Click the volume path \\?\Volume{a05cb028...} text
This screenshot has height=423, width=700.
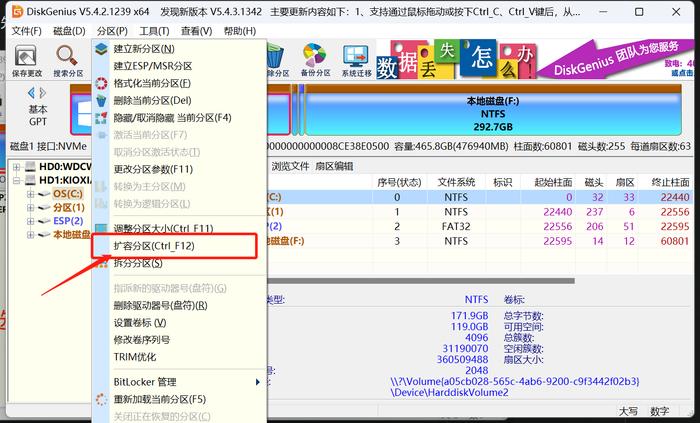tap(515, 382)
